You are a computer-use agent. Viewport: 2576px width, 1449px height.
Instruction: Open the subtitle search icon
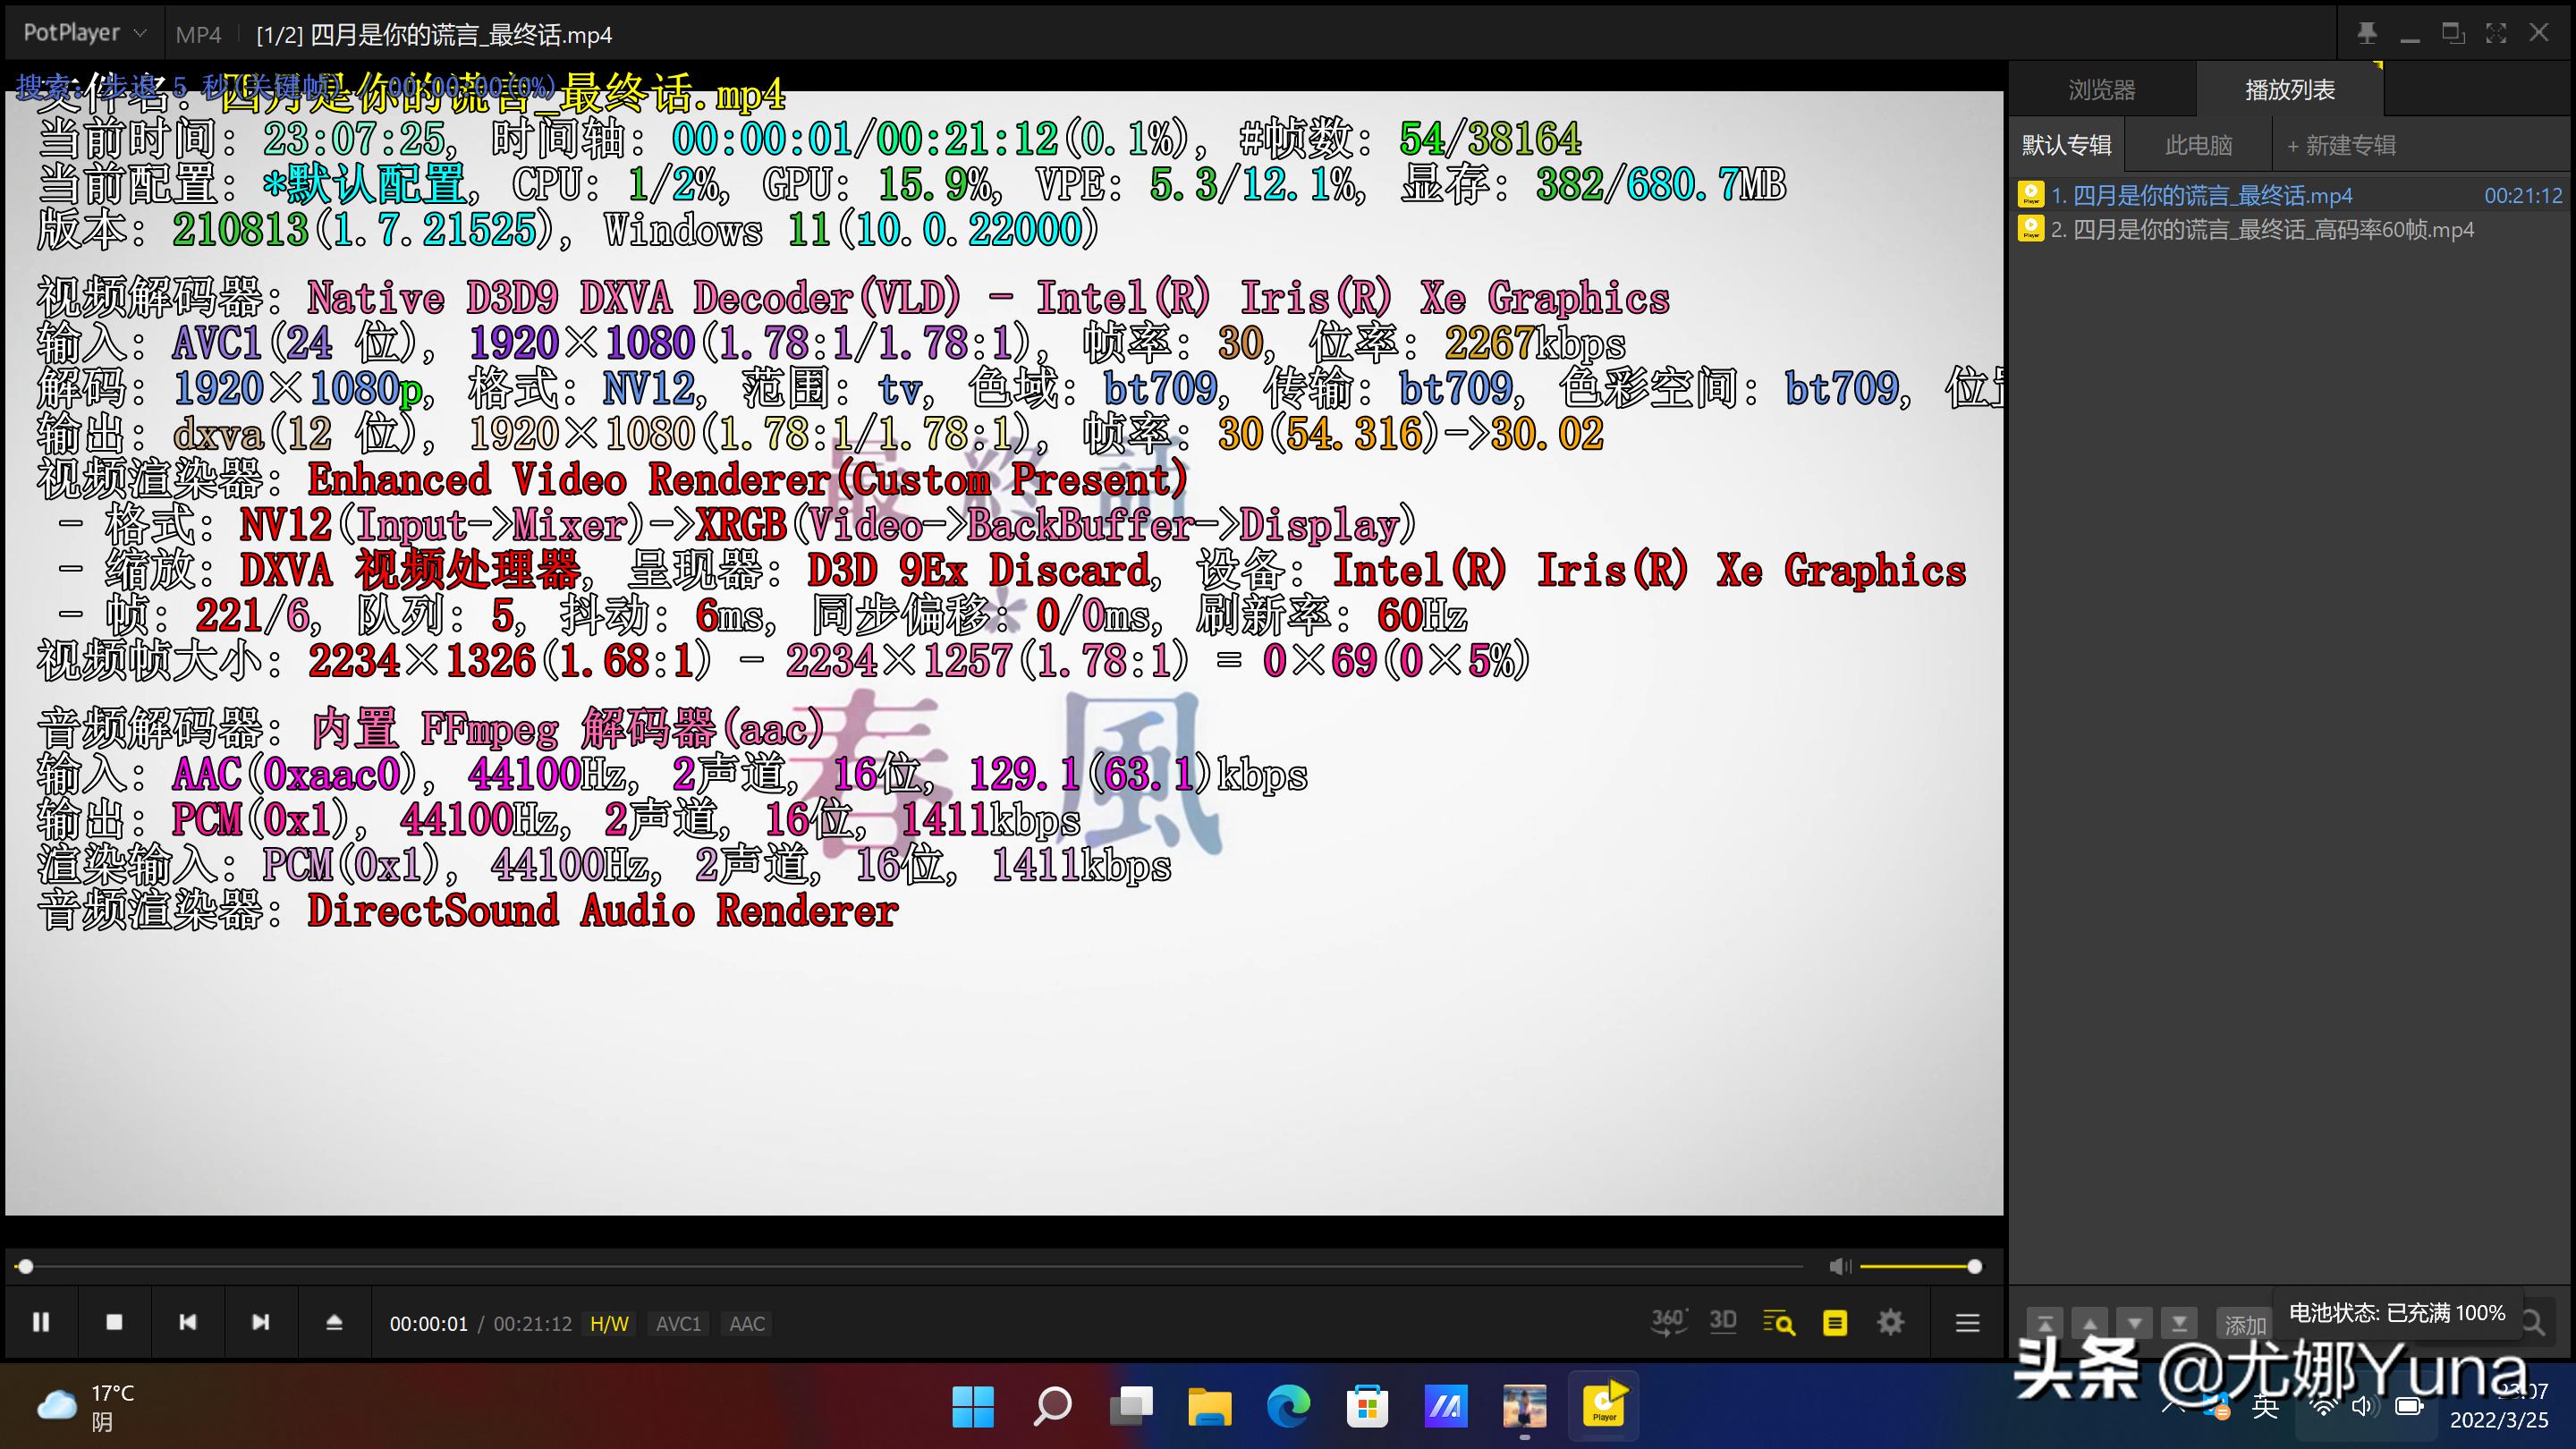1779,1323
